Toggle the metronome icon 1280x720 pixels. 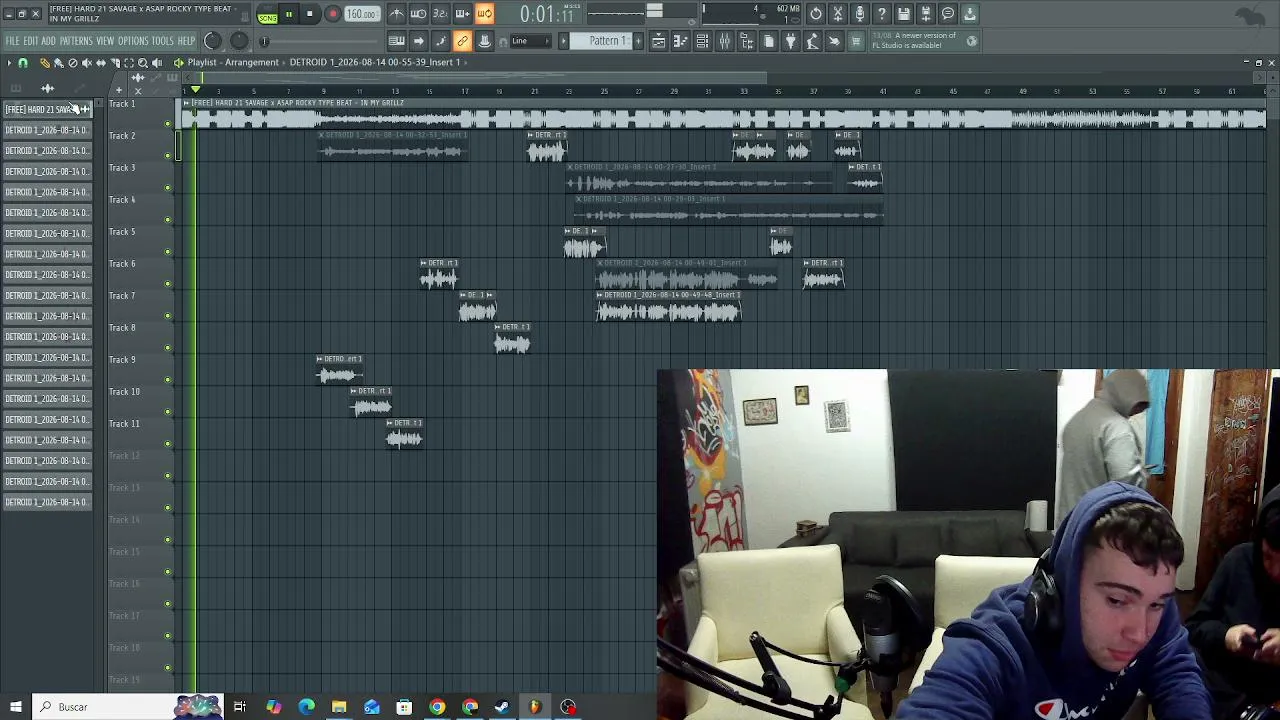[x=397, y=14]
